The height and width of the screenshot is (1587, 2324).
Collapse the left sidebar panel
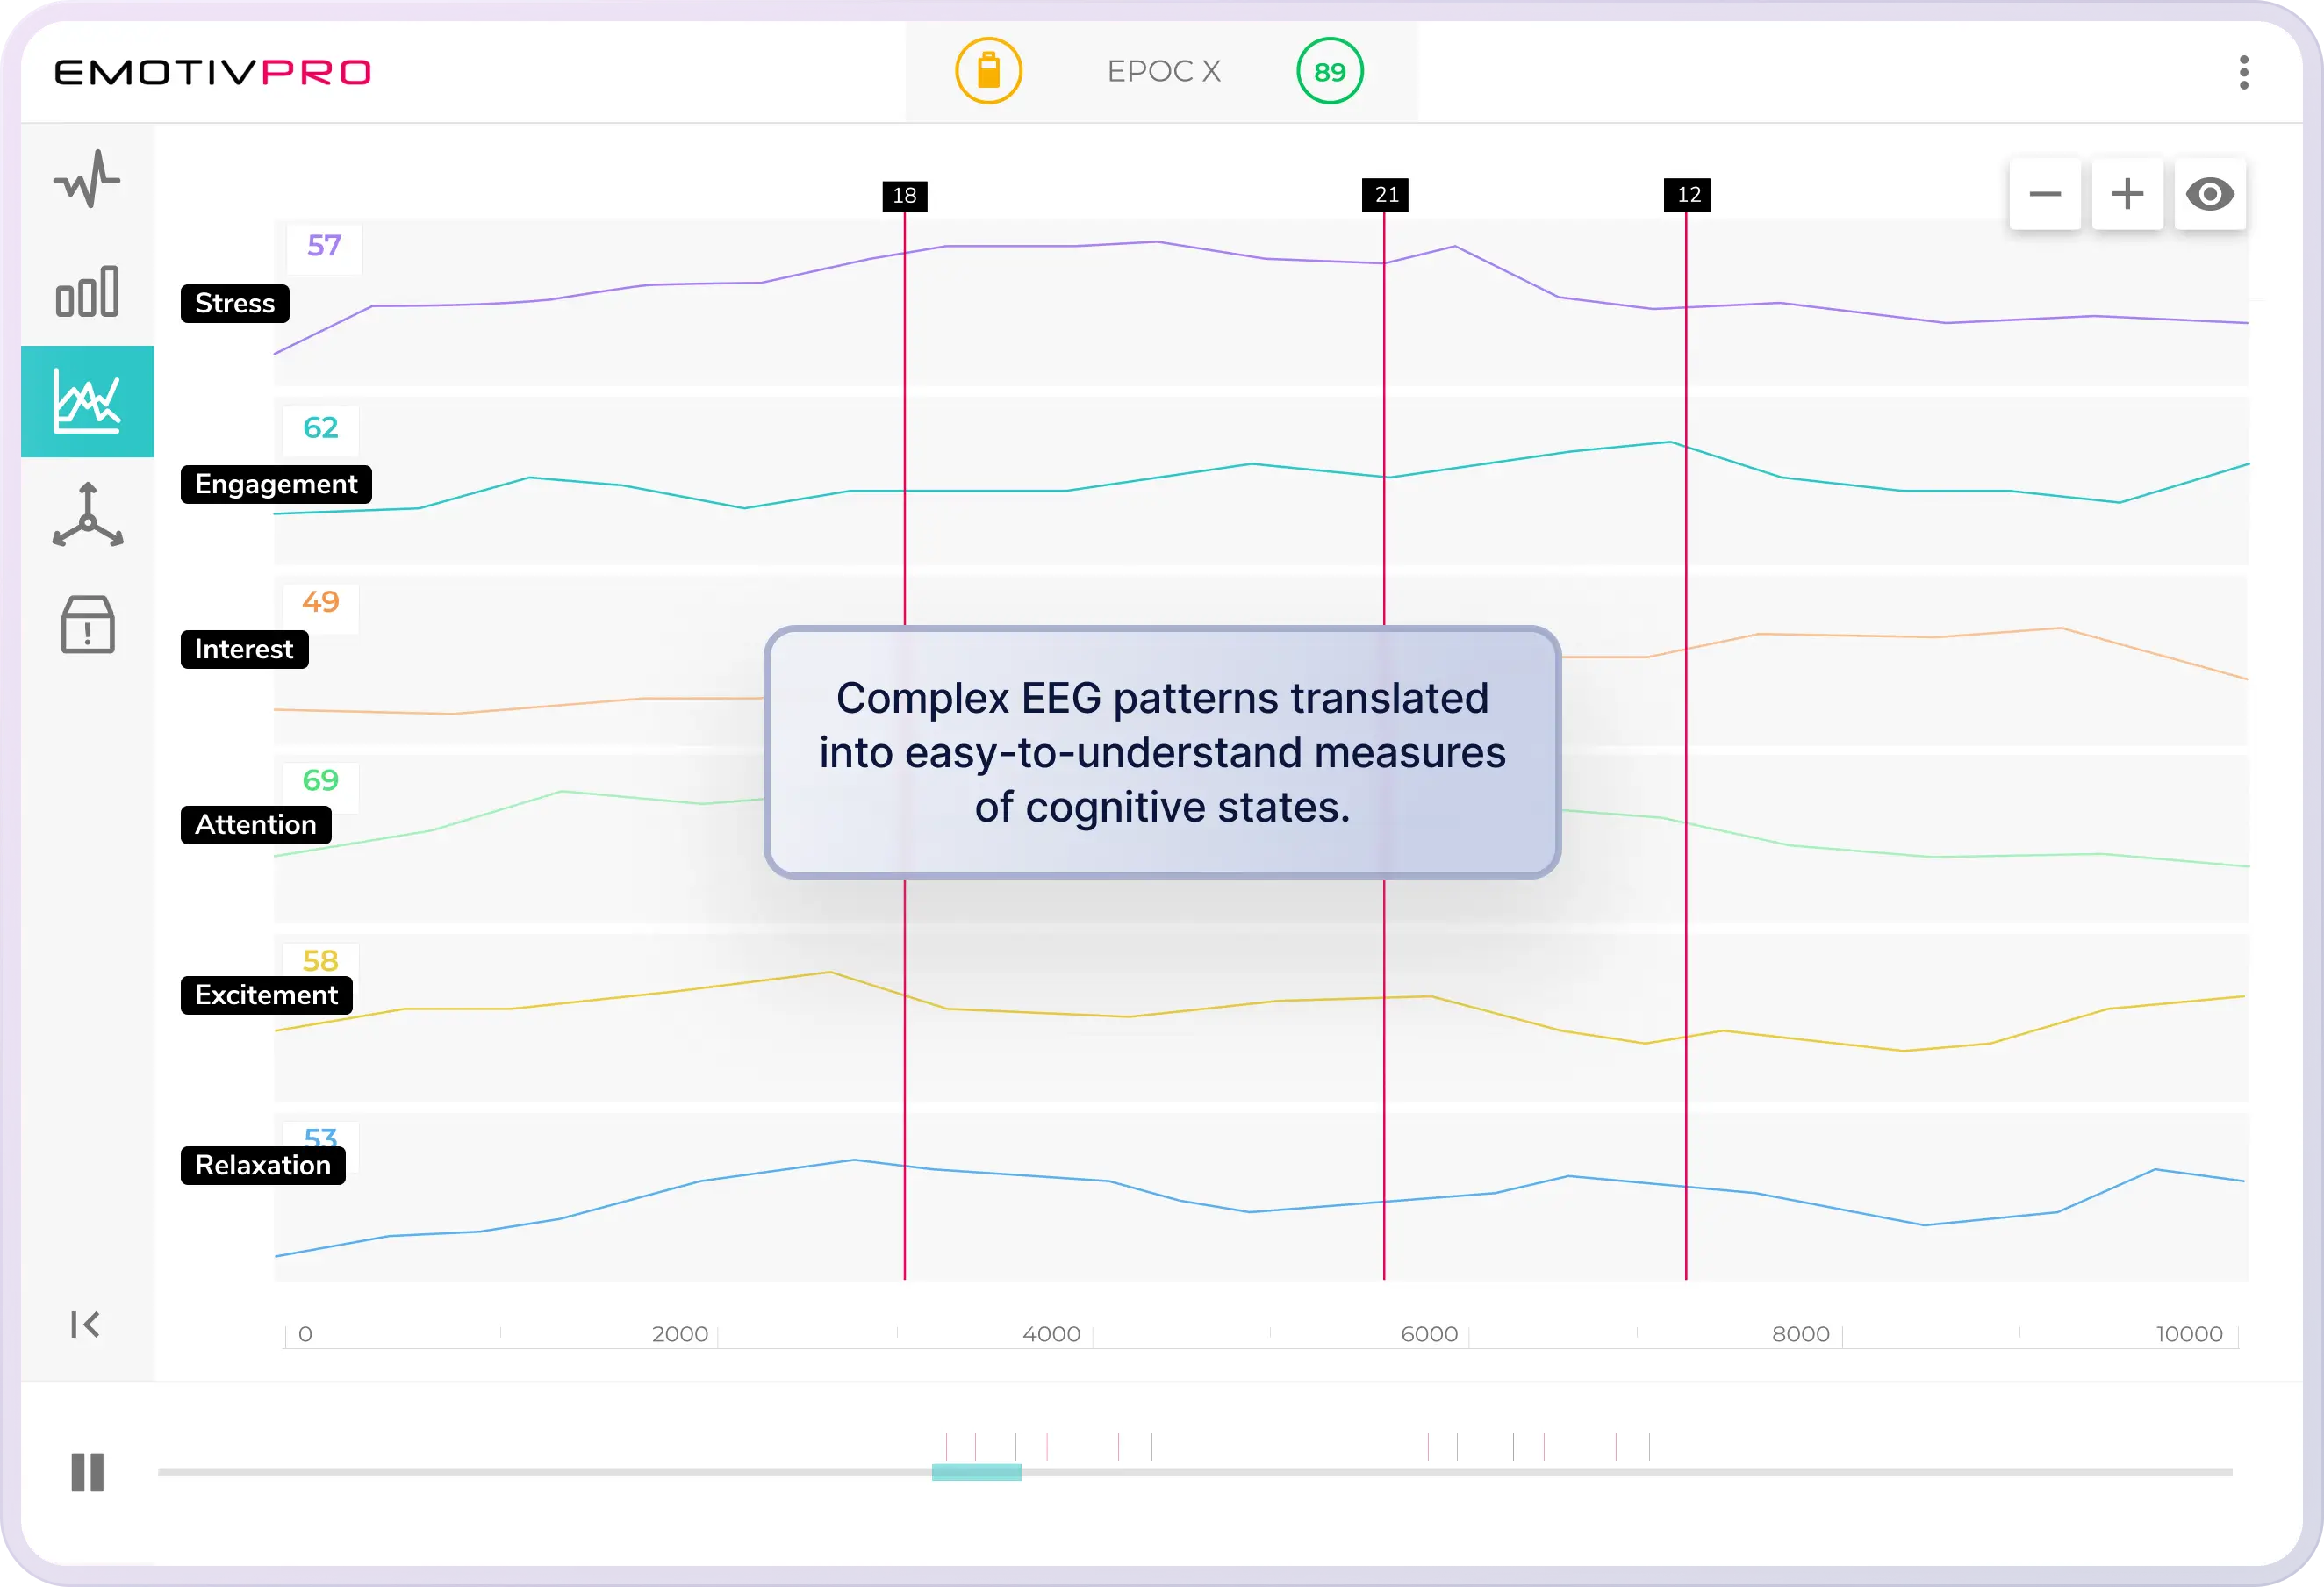(x=87, y=1324)
